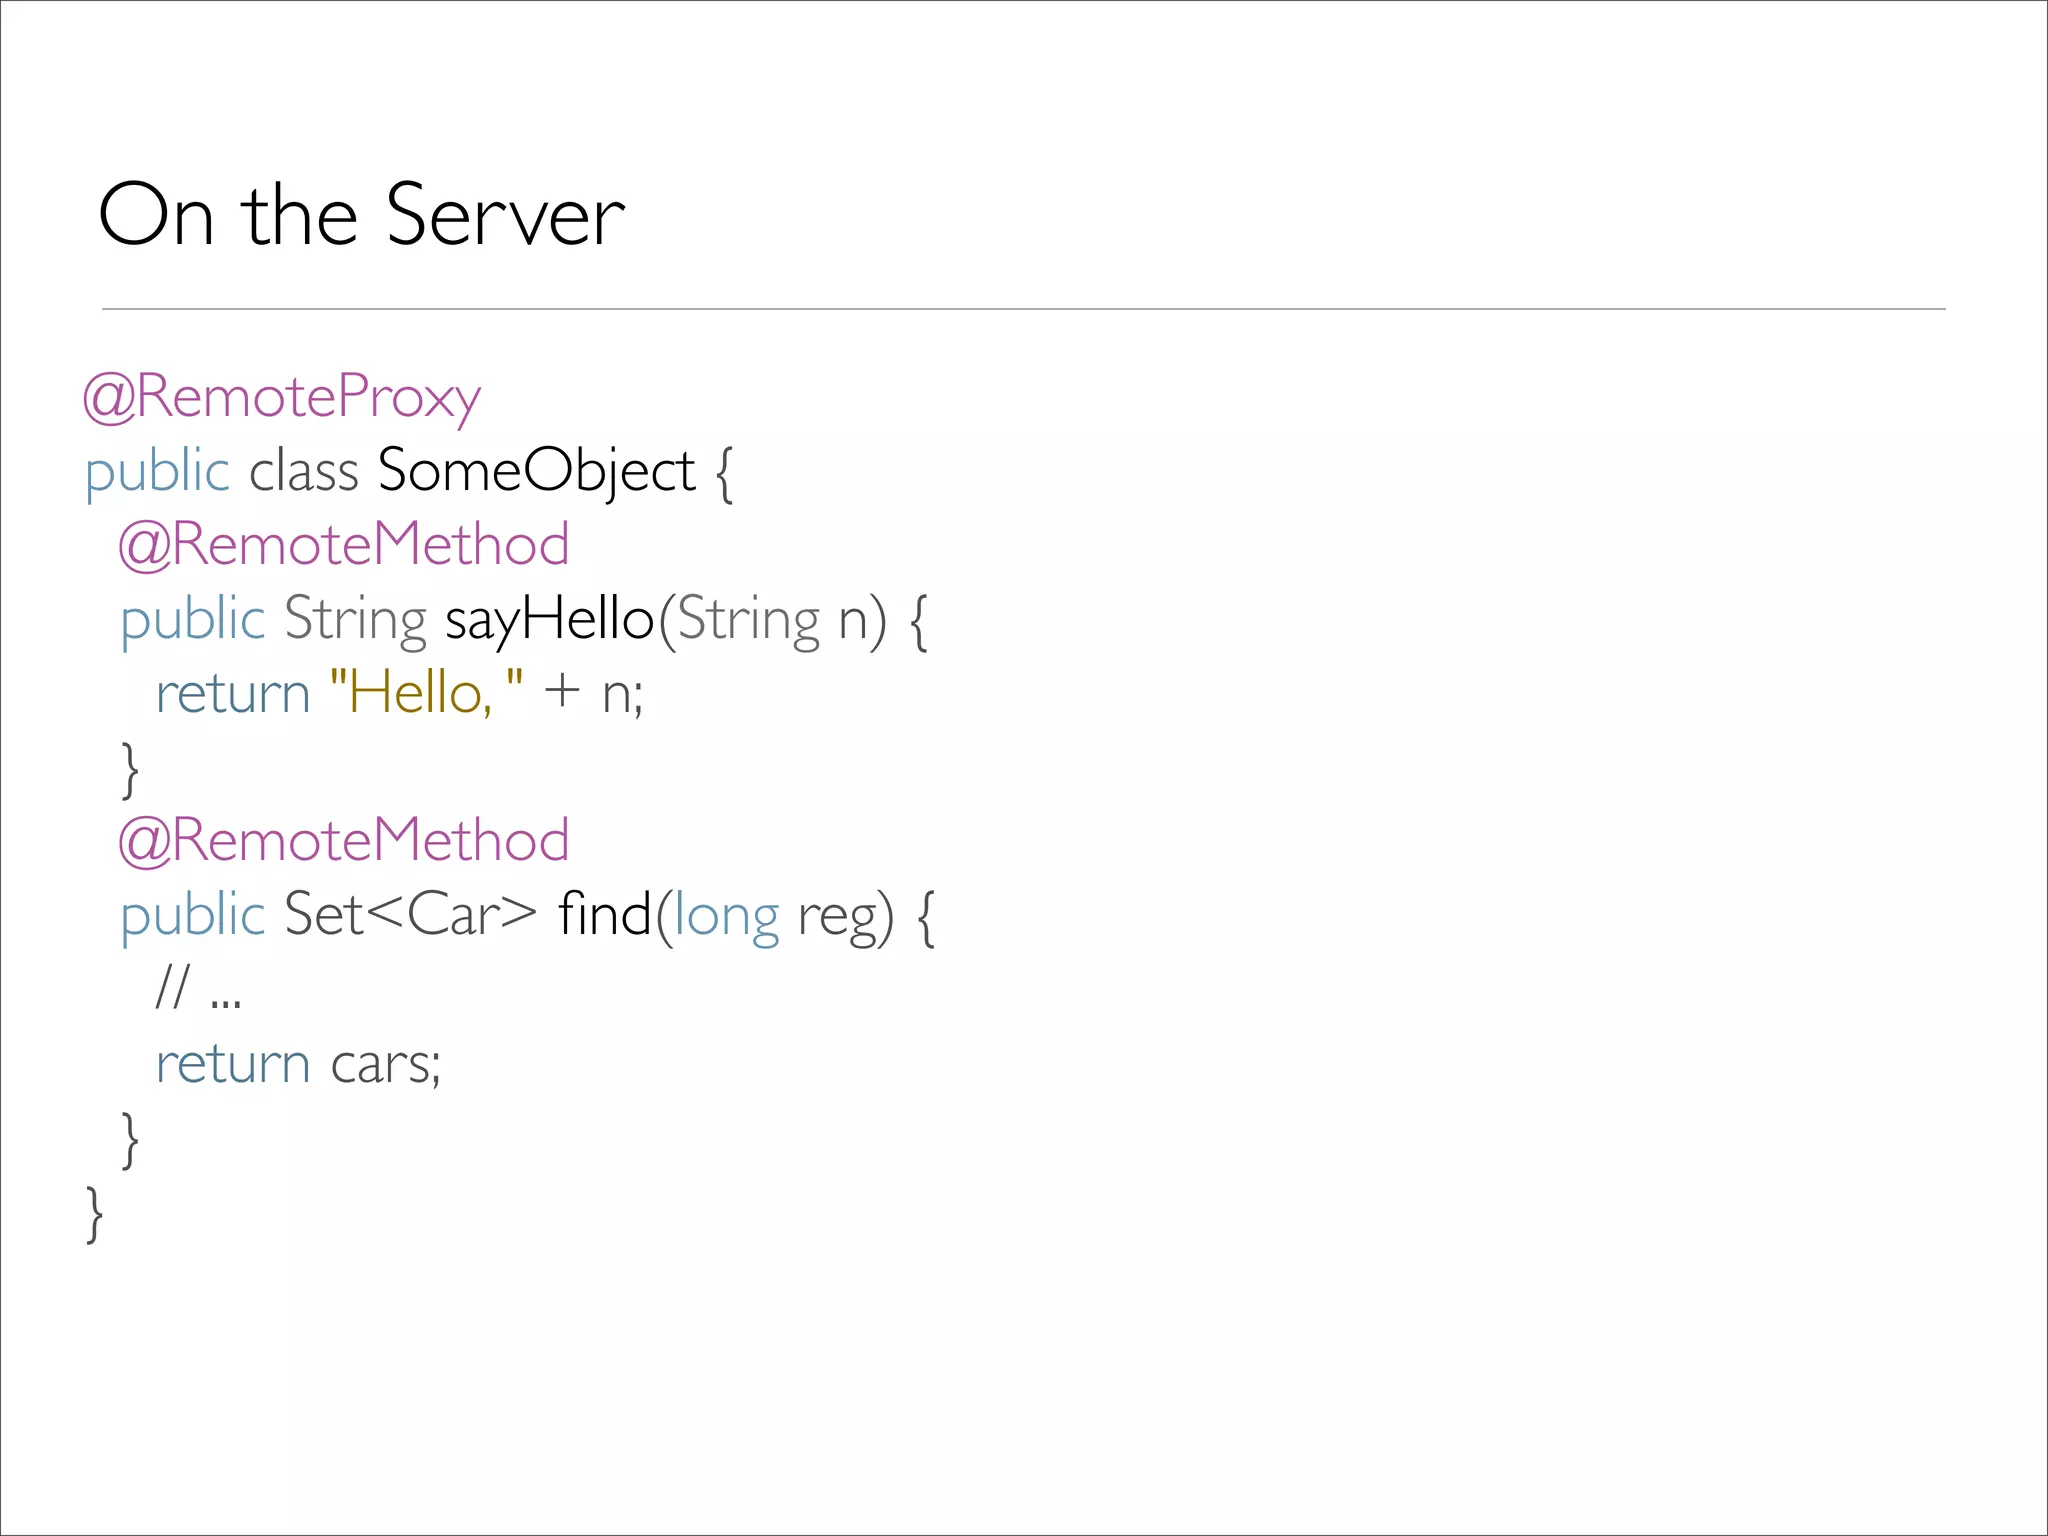Click the "cars;" return value
The width and height of the screenshot is (2048, 1536).
(x=385, y=1064)
